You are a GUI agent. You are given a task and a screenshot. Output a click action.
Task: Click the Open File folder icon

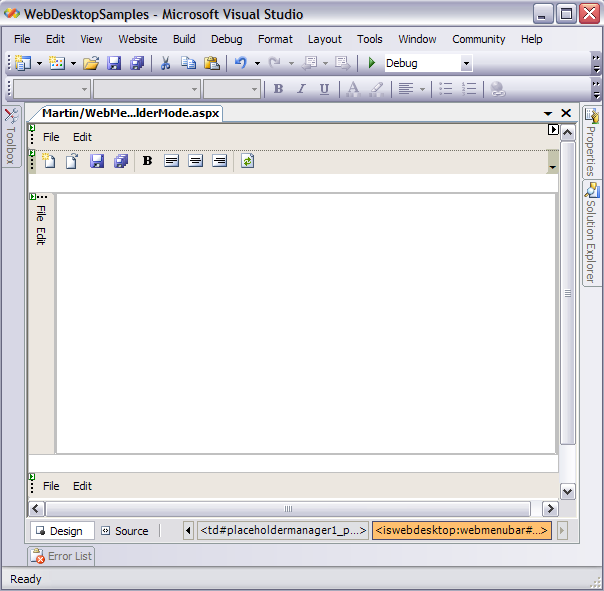(91, 63)
